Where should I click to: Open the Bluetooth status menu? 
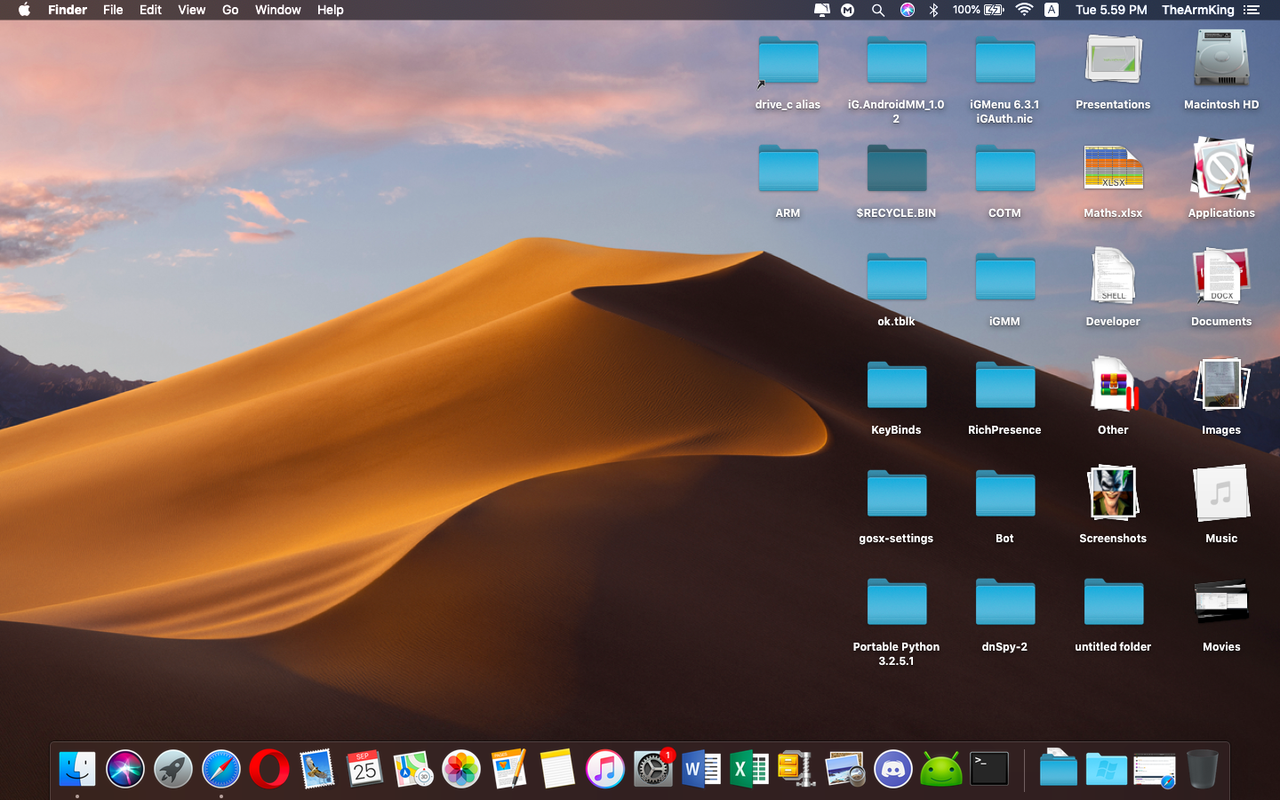click(x=932, y=10)
